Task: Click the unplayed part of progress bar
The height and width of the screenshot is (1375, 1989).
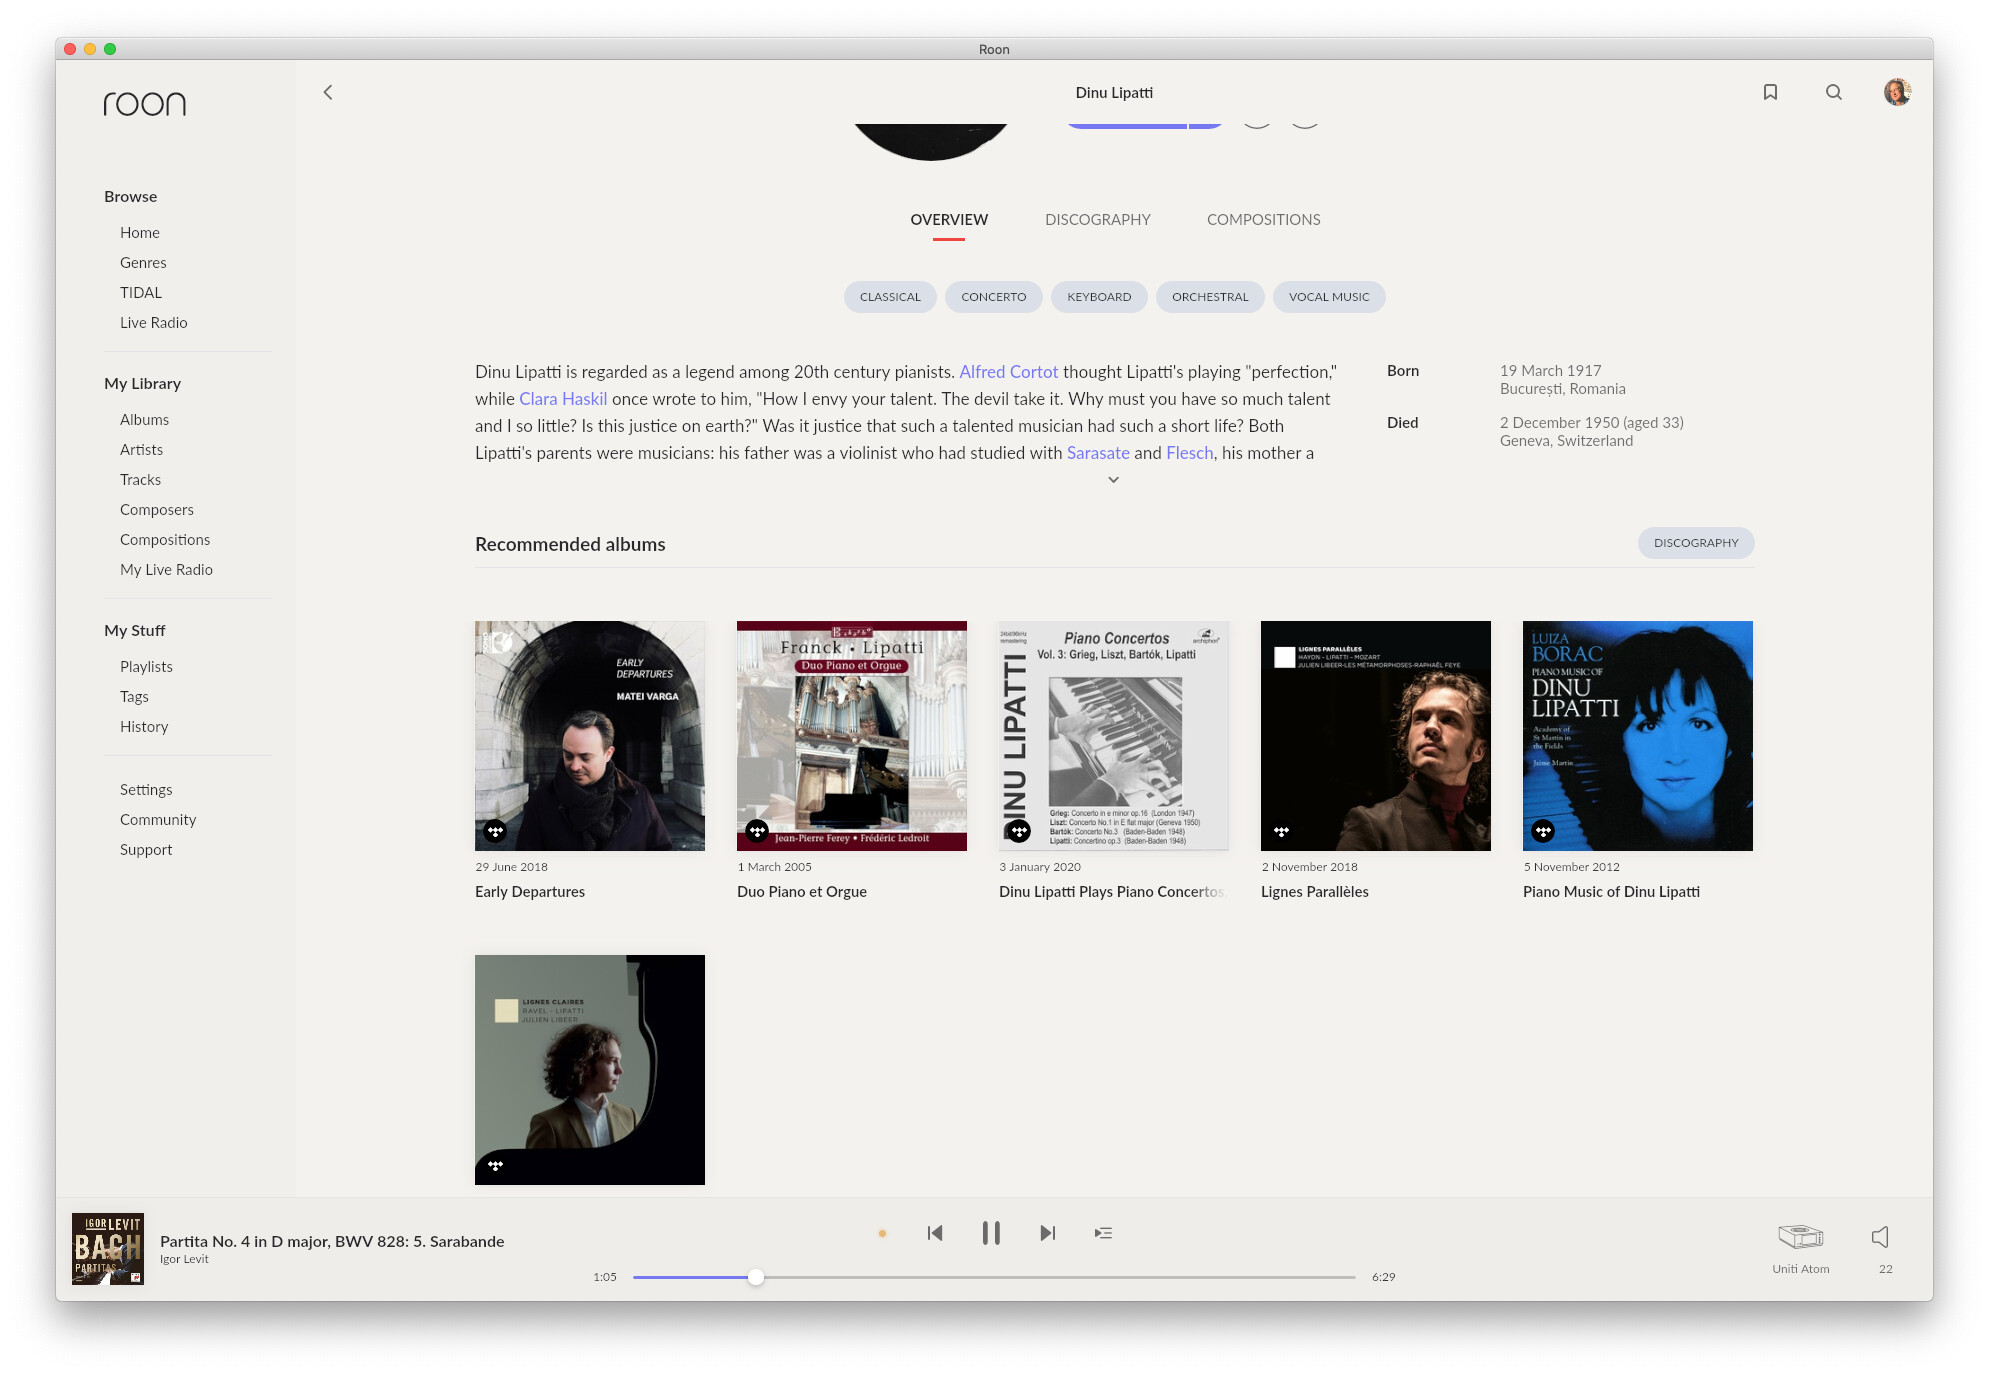Action: (1060, 1277)
